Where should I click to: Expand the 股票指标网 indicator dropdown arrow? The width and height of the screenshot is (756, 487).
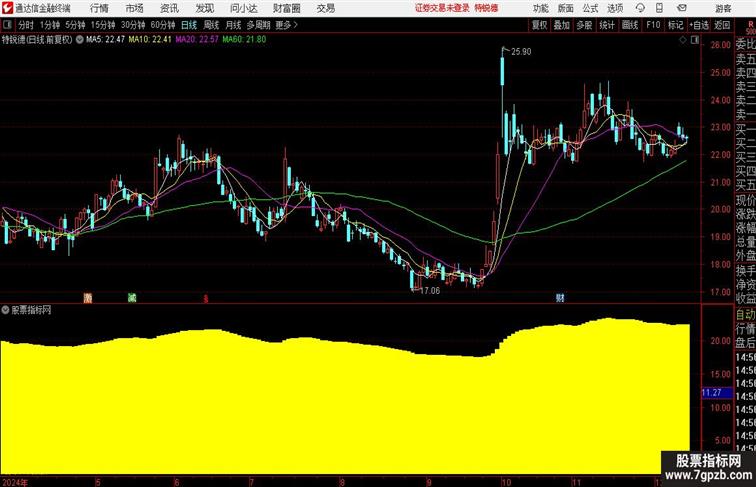(x=5, y=310)
